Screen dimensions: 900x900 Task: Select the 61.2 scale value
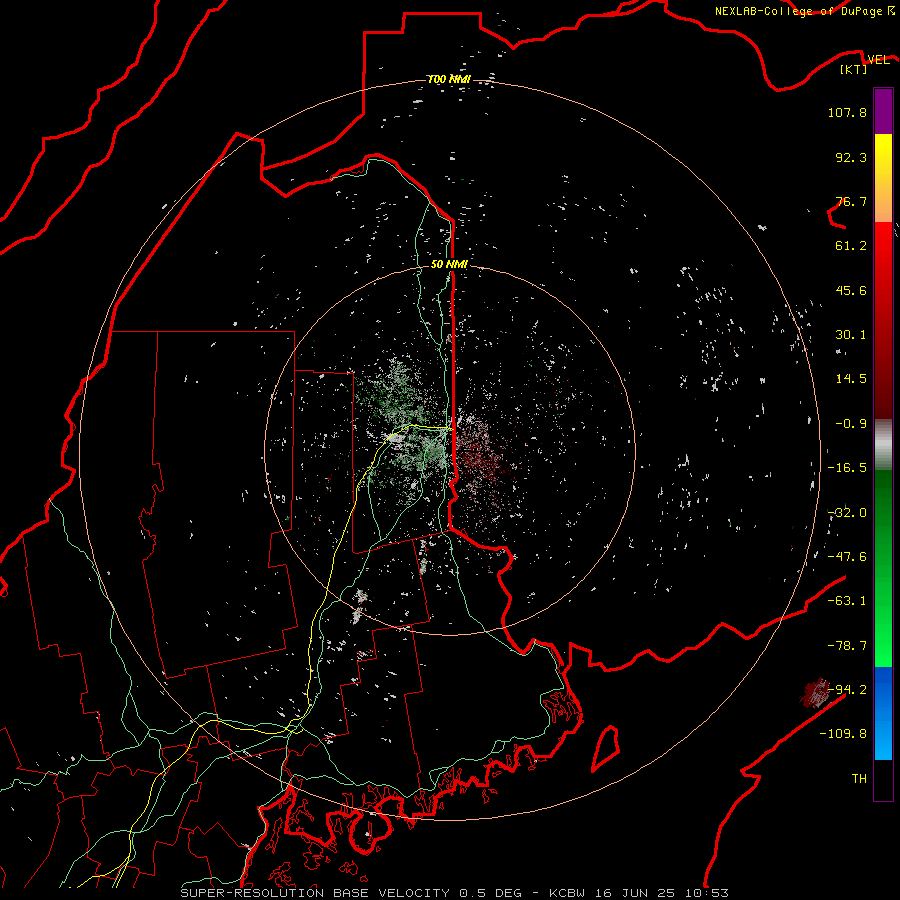pos(851,246)
